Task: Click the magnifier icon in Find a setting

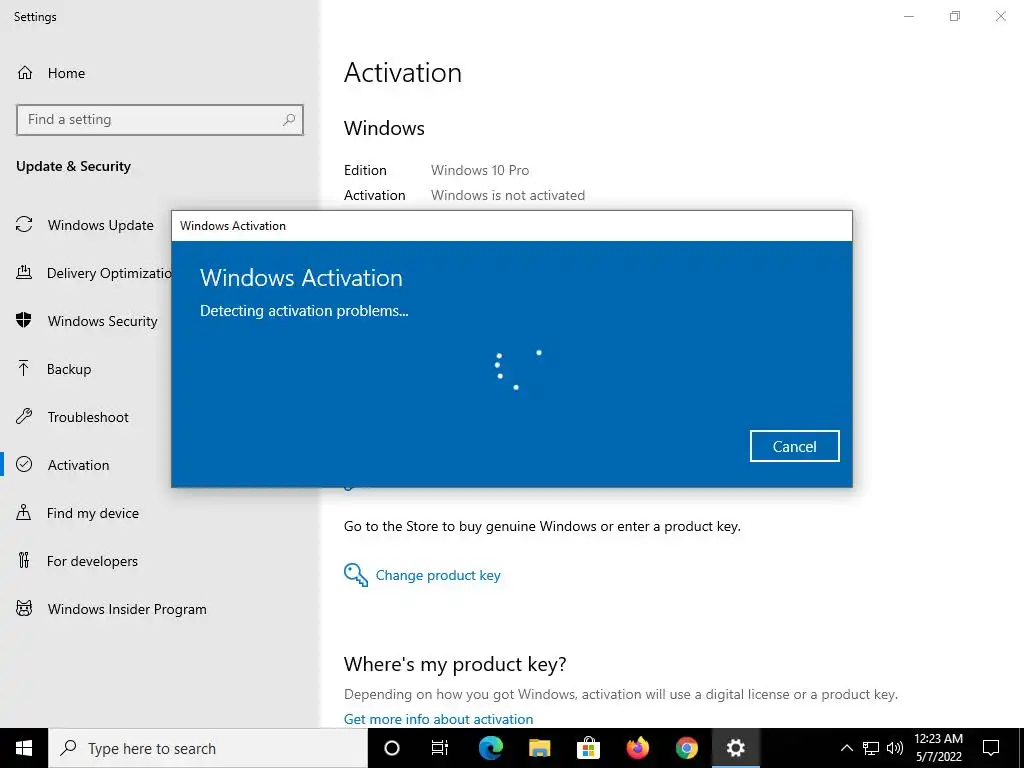Action: pos(289,120)
